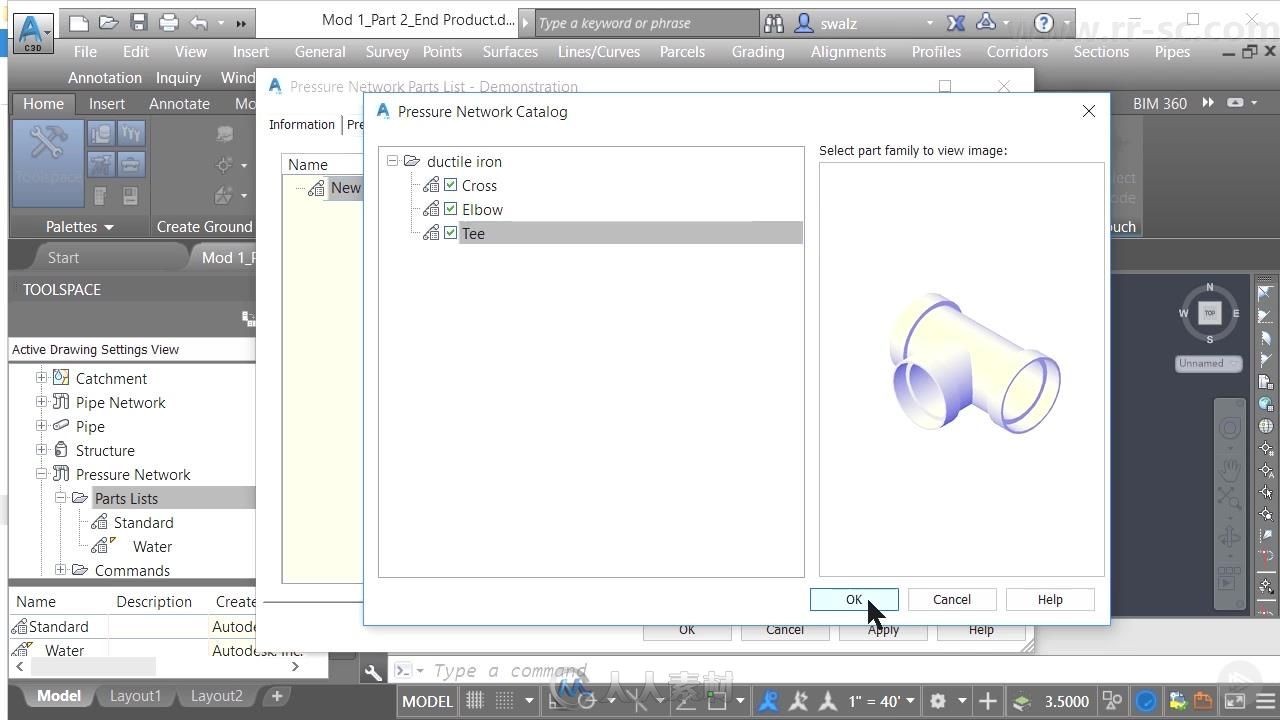
Task: Expand the Pipe node in Toolspace
Action: point(41,426)
